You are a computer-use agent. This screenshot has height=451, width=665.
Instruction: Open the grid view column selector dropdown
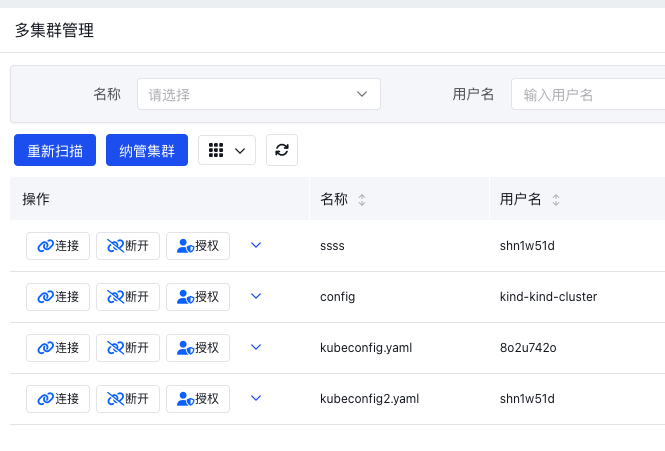tap(227, 150)
